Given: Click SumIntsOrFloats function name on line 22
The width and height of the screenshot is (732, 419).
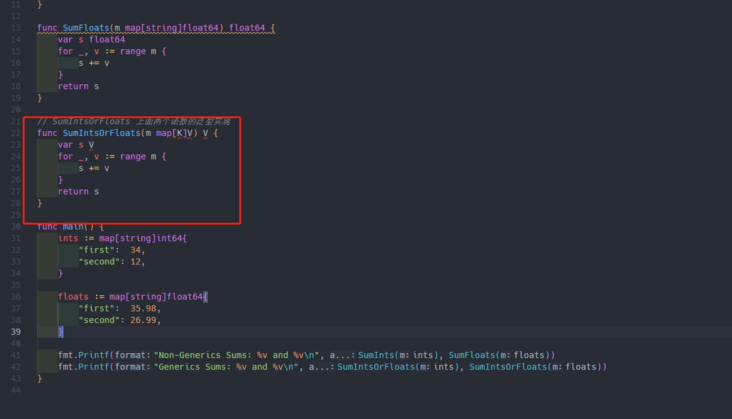Looking at the screenshot, I should click(101, 133).
